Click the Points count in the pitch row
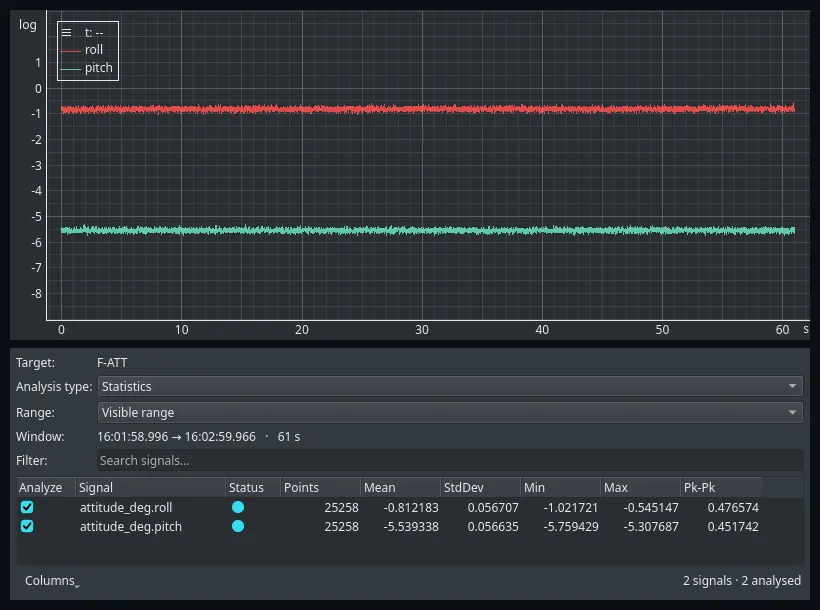The image size is (820, 610). [x=341, y=527]
